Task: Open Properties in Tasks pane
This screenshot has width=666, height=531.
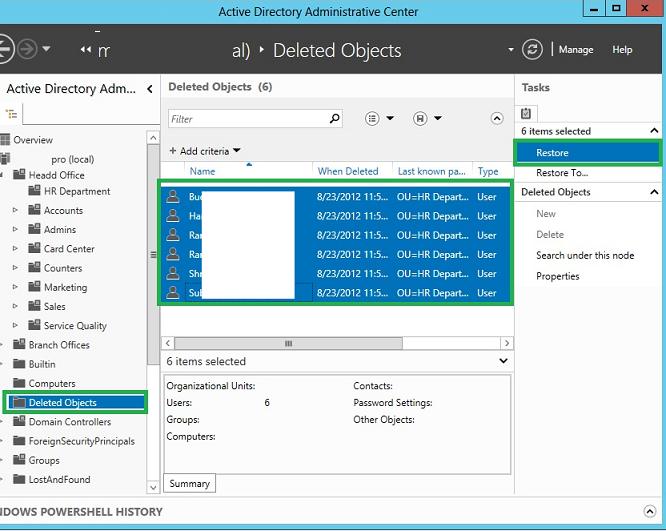Action: 558,276
